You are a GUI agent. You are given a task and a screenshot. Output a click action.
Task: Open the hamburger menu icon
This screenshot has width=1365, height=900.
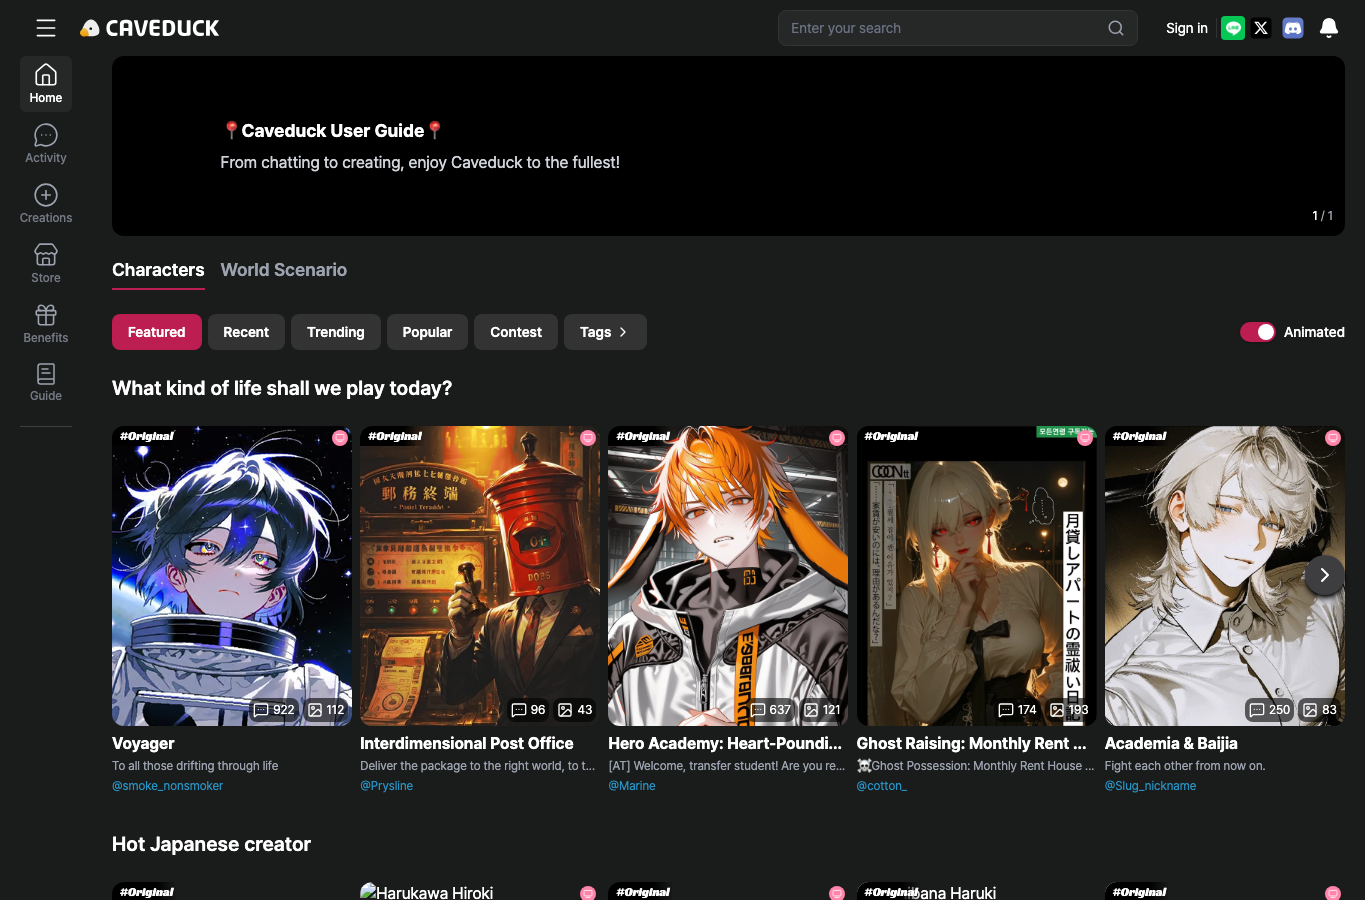(x=46, y=28)
